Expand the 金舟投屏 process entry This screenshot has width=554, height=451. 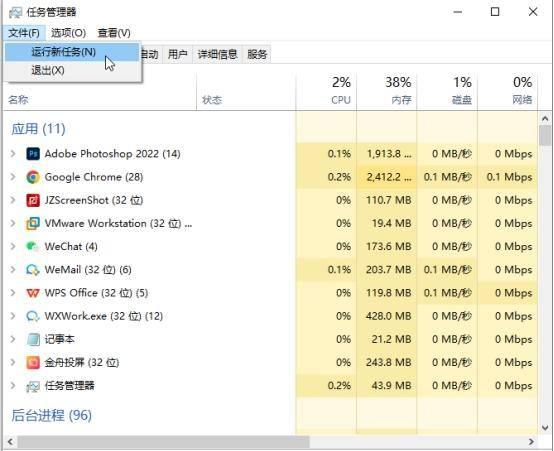pyautogui.click(x=13, y=362)
